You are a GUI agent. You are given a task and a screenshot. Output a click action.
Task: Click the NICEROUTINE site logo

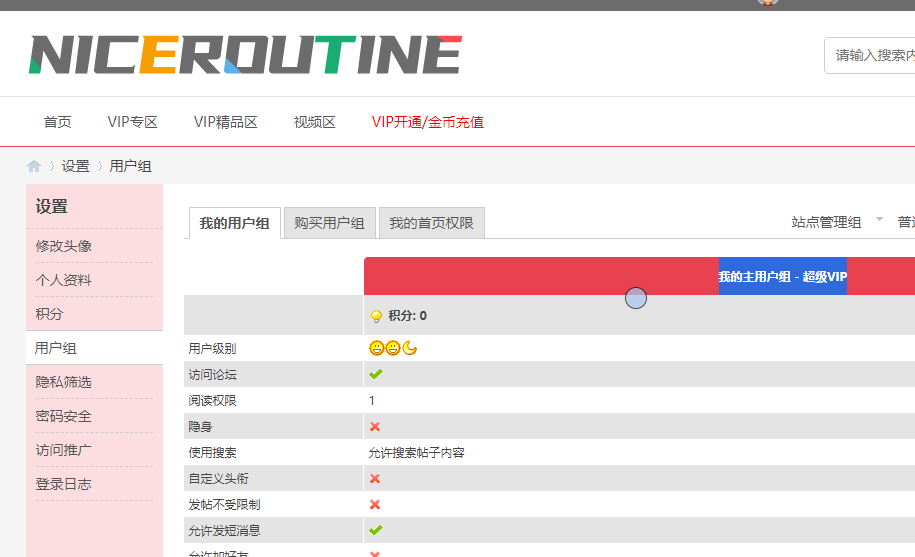pos(246,55)
